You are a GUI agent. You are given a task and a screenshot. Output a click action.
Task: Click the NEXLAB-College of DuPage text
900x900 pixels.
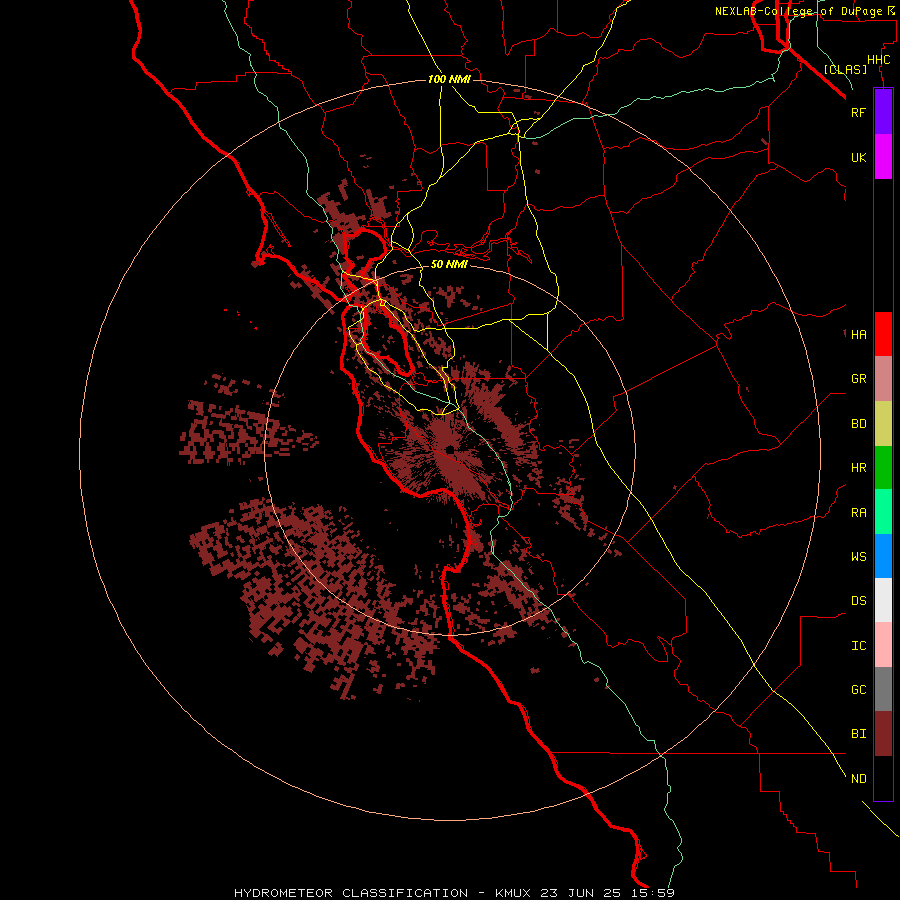(x=798, y=11)
